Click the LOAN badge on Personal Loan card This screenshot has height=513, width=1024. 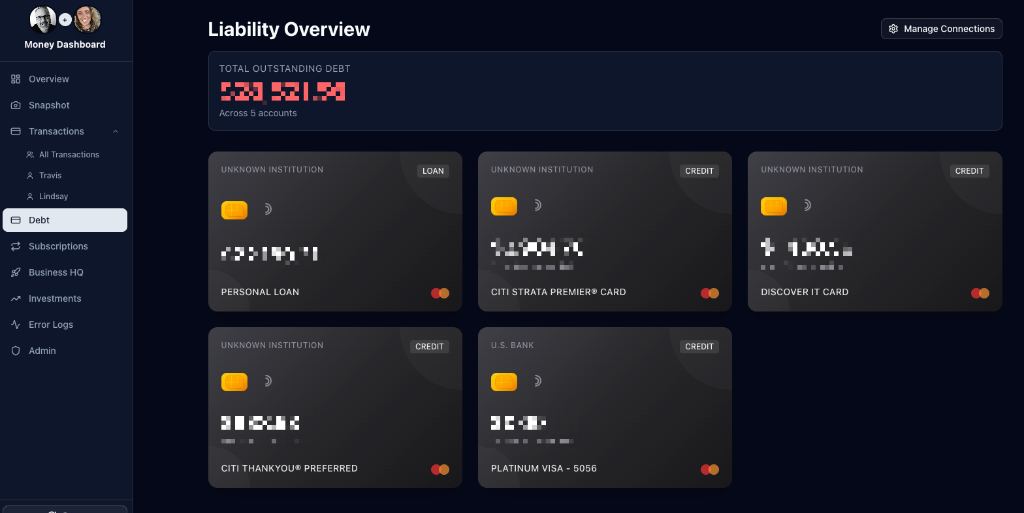click(x=433, y=171)
